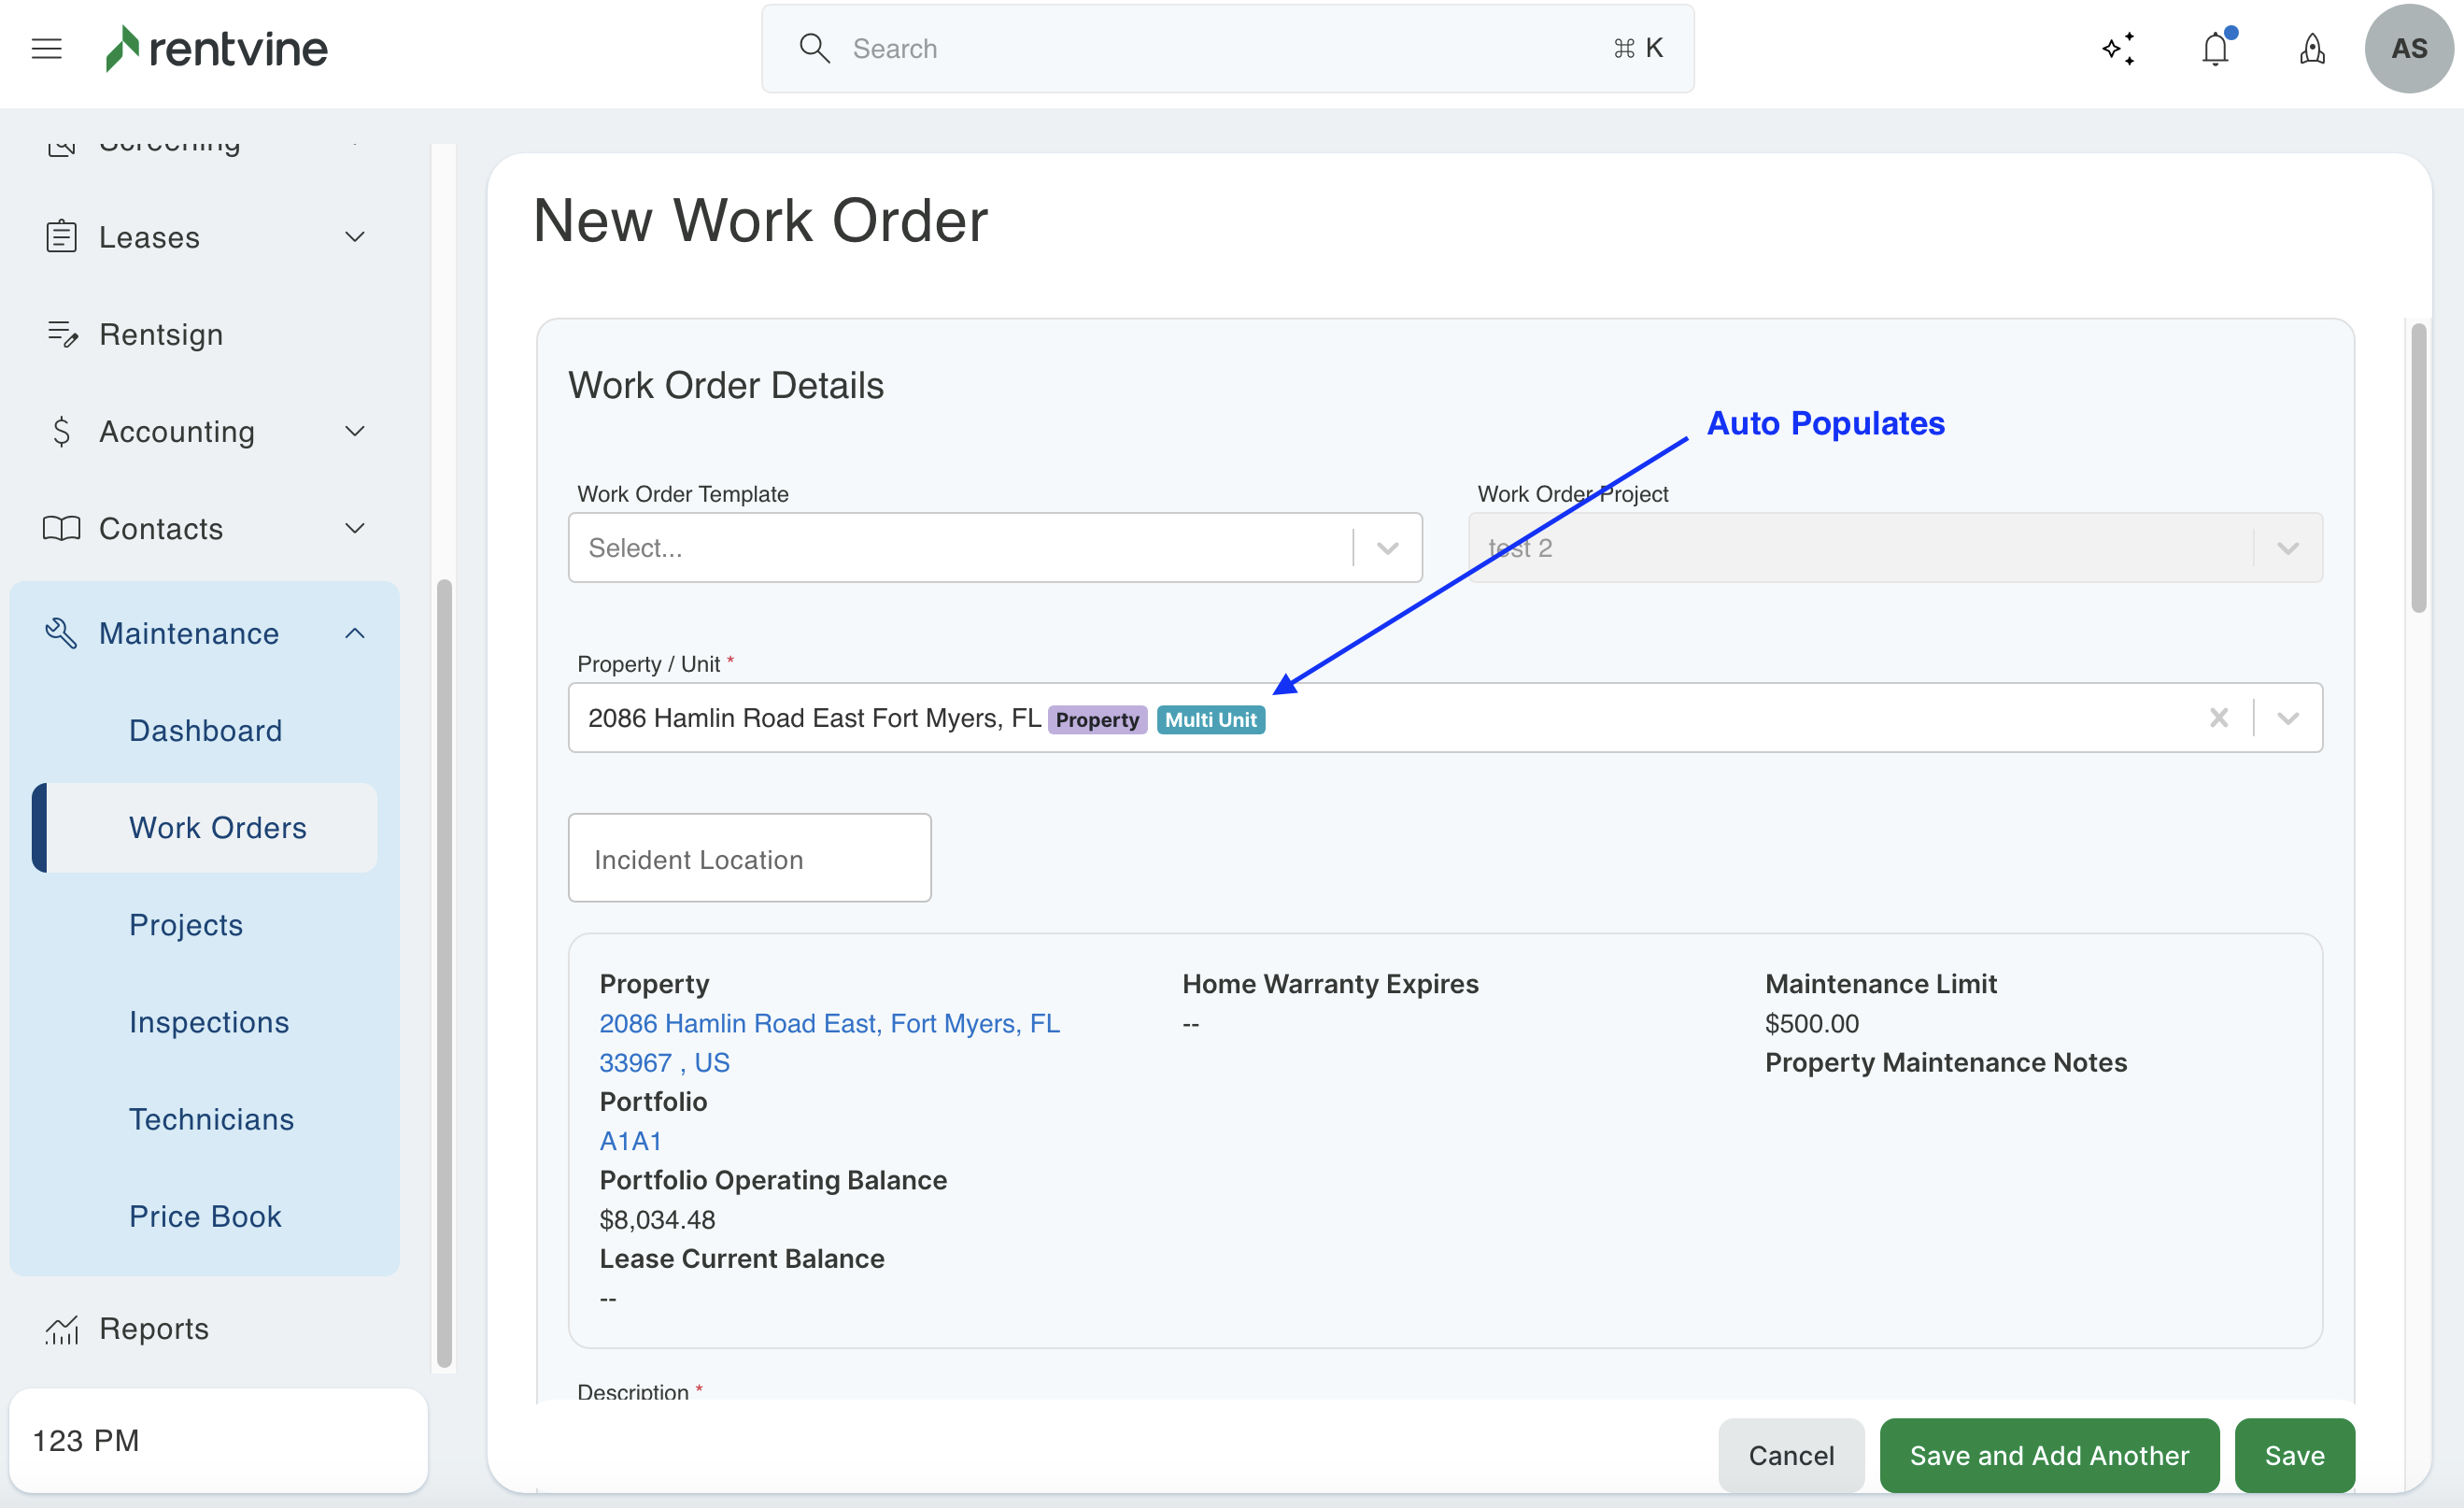Expand the Accounting sidebar section
2464x1508 pixels.
coord(354,431)
